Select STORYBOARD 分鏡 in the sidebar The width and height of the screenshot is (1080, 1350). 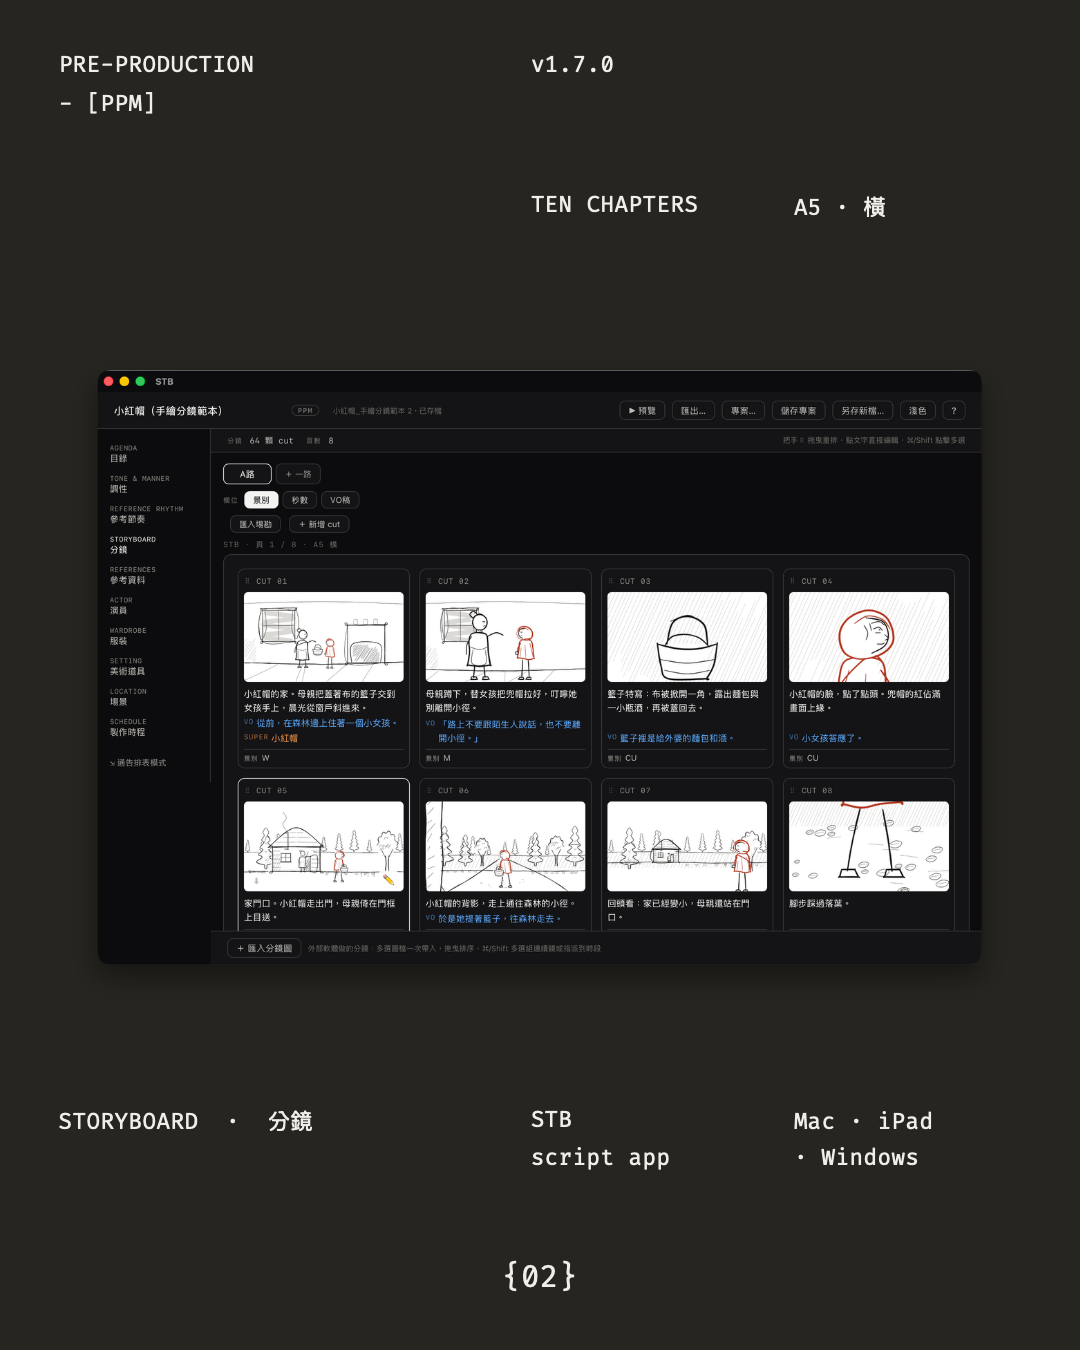pyautogui.click(x=133, y=545)
